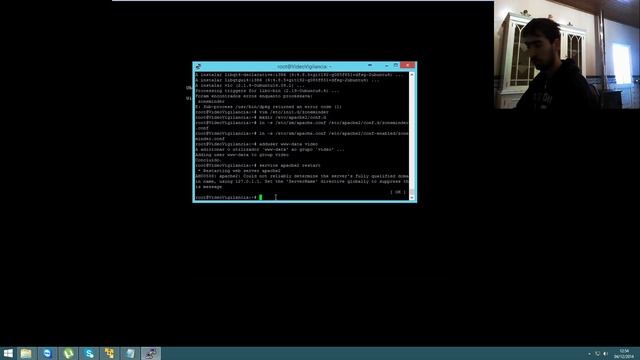Open uTorrent from the taskbar
Image resolution: width=640 pixels, height=360 pixels.
pos(68,353)
